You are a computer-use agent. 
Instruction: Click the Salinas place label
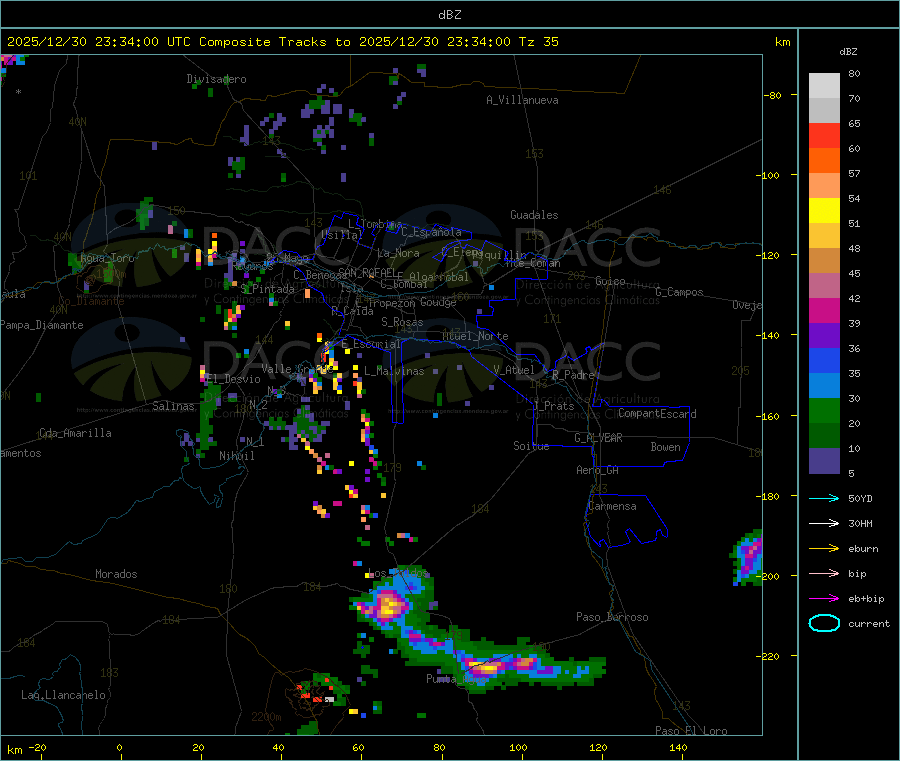(173, 406)
